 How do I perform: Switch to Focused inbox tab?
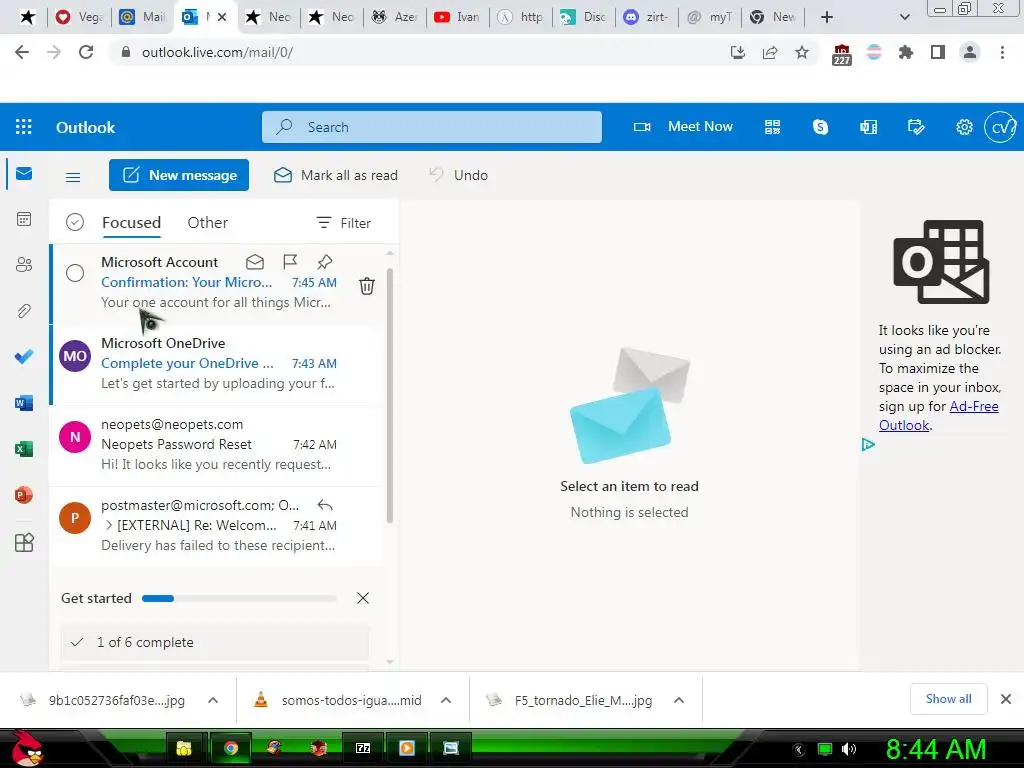(x=131, y=223)
